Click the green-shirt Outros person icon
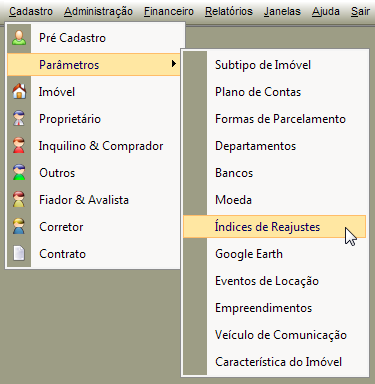375x384 pixels. coord(19,173)
